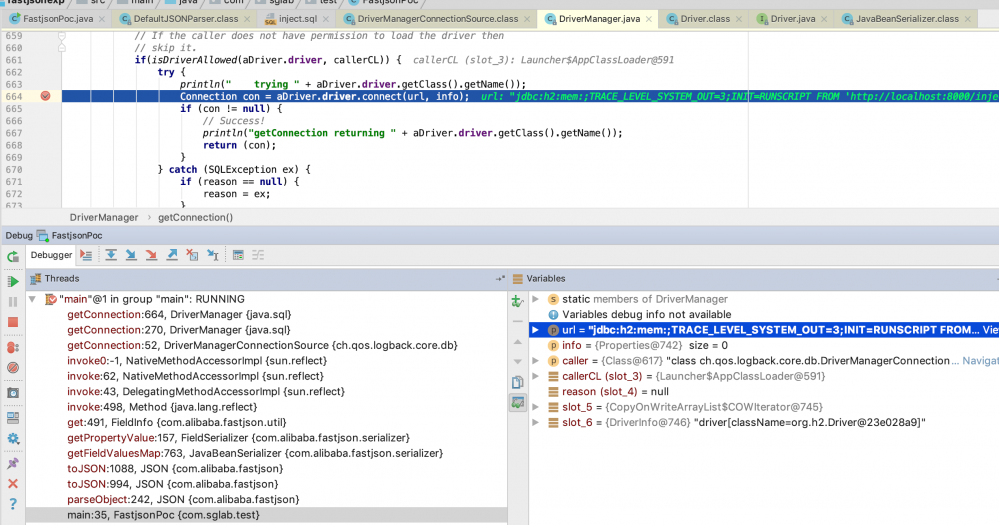Screen dimensions: 999x525
Task: Take thread dump camera icon
Action: 13,393
